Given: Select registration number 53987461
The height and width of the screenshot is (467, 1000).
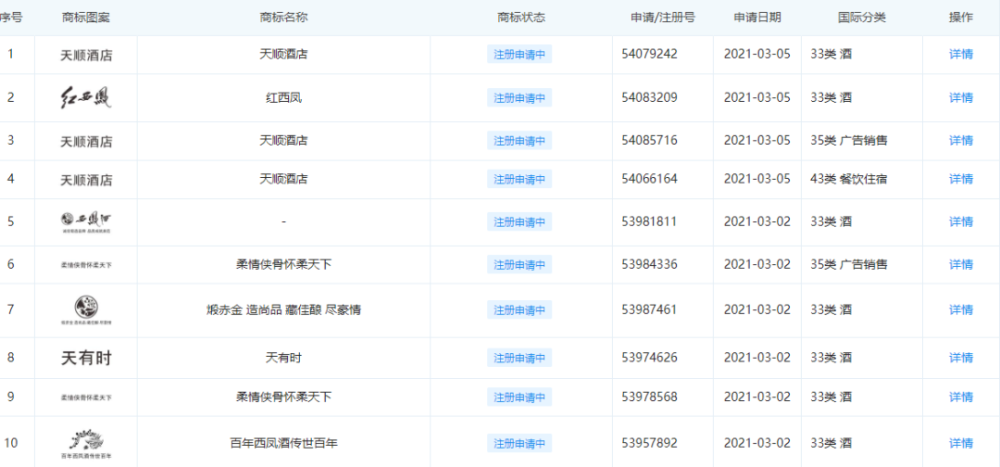Looking at the screenshot, I should [x=649, y=310].
